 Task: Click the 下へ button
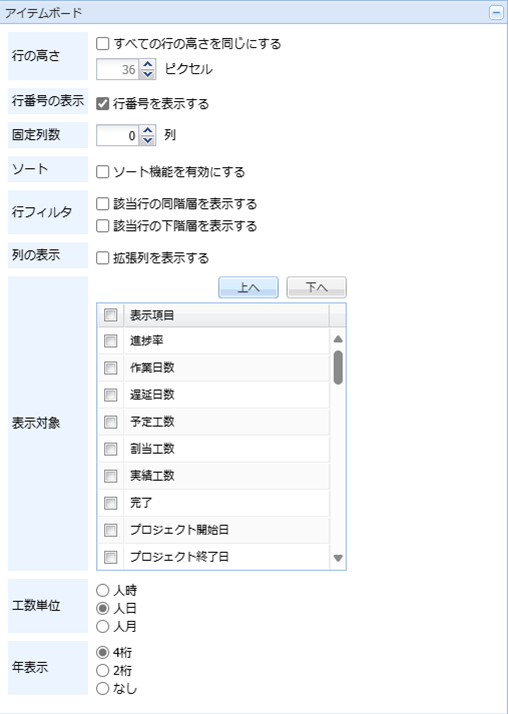click(x=316, y=287)
